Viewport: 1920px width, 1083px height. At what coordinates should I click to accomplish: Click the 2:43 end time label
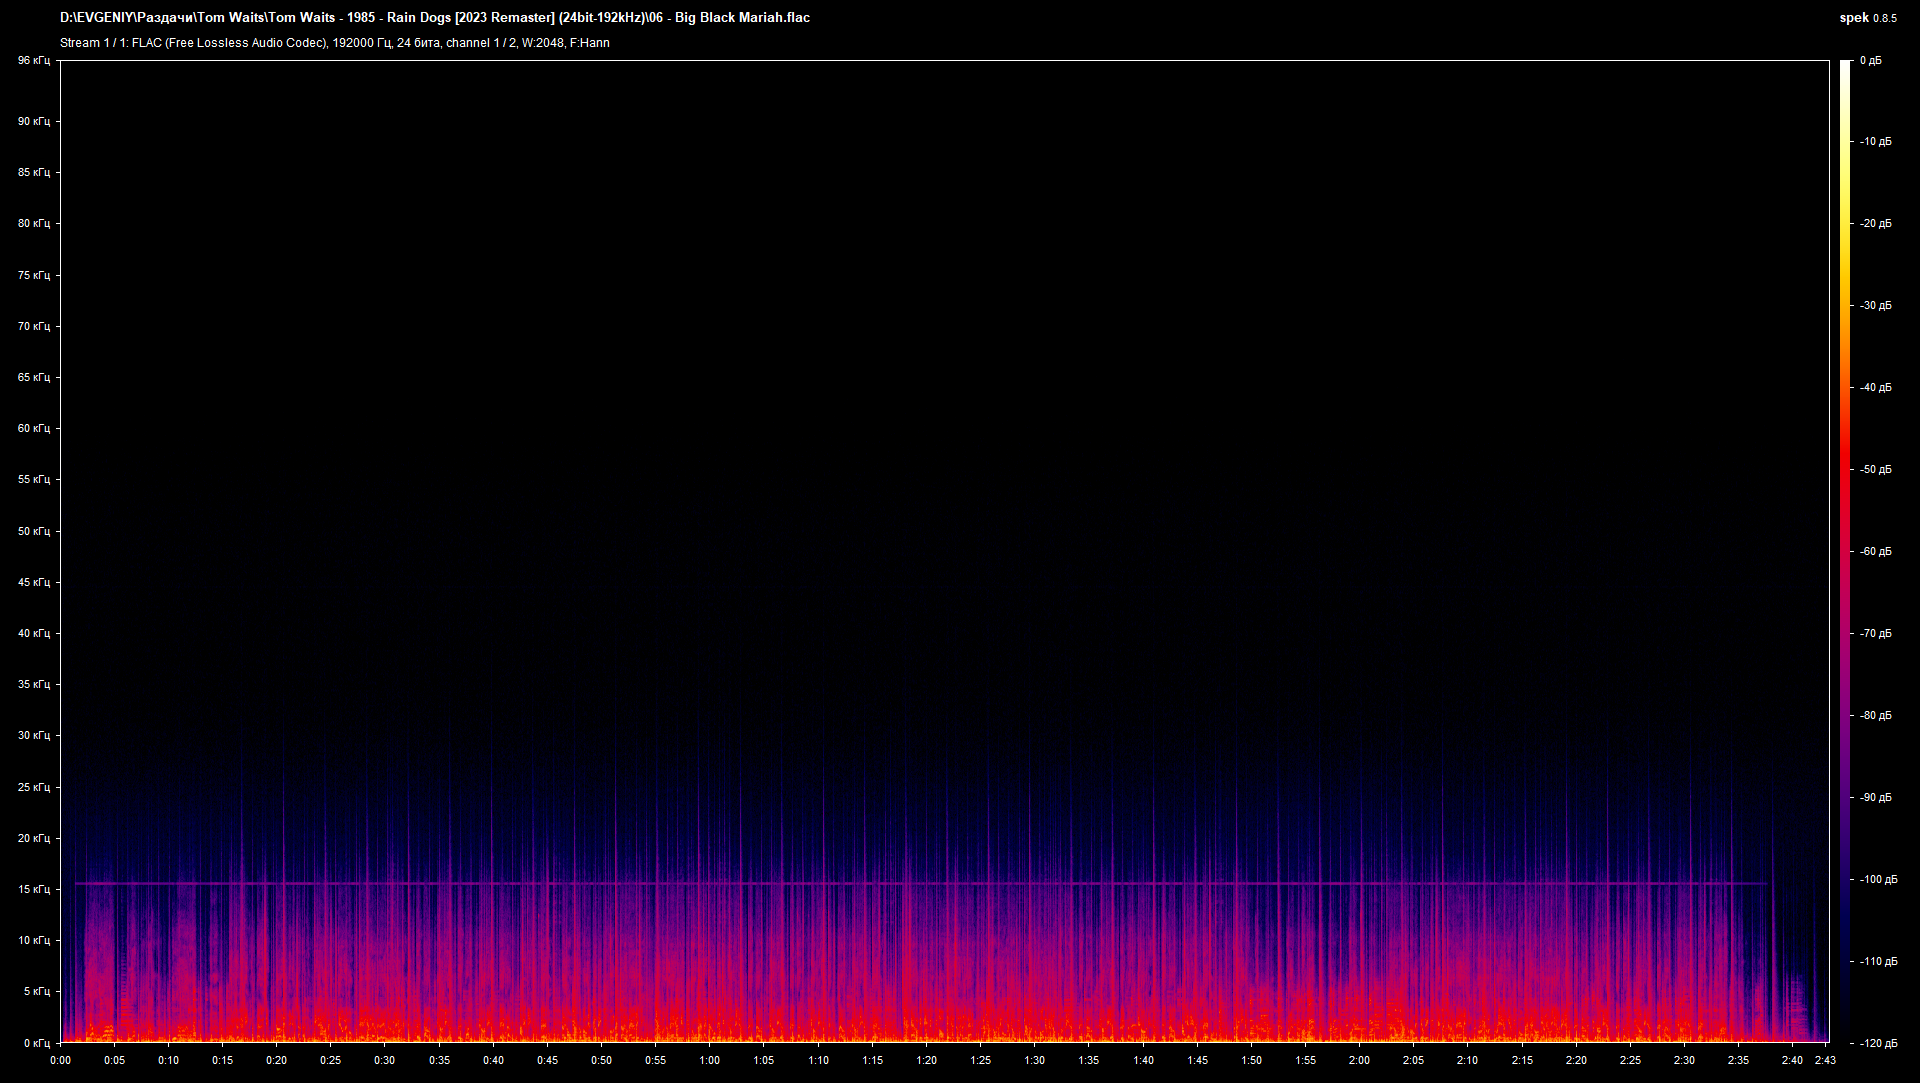click(x=1825, y=1060)
